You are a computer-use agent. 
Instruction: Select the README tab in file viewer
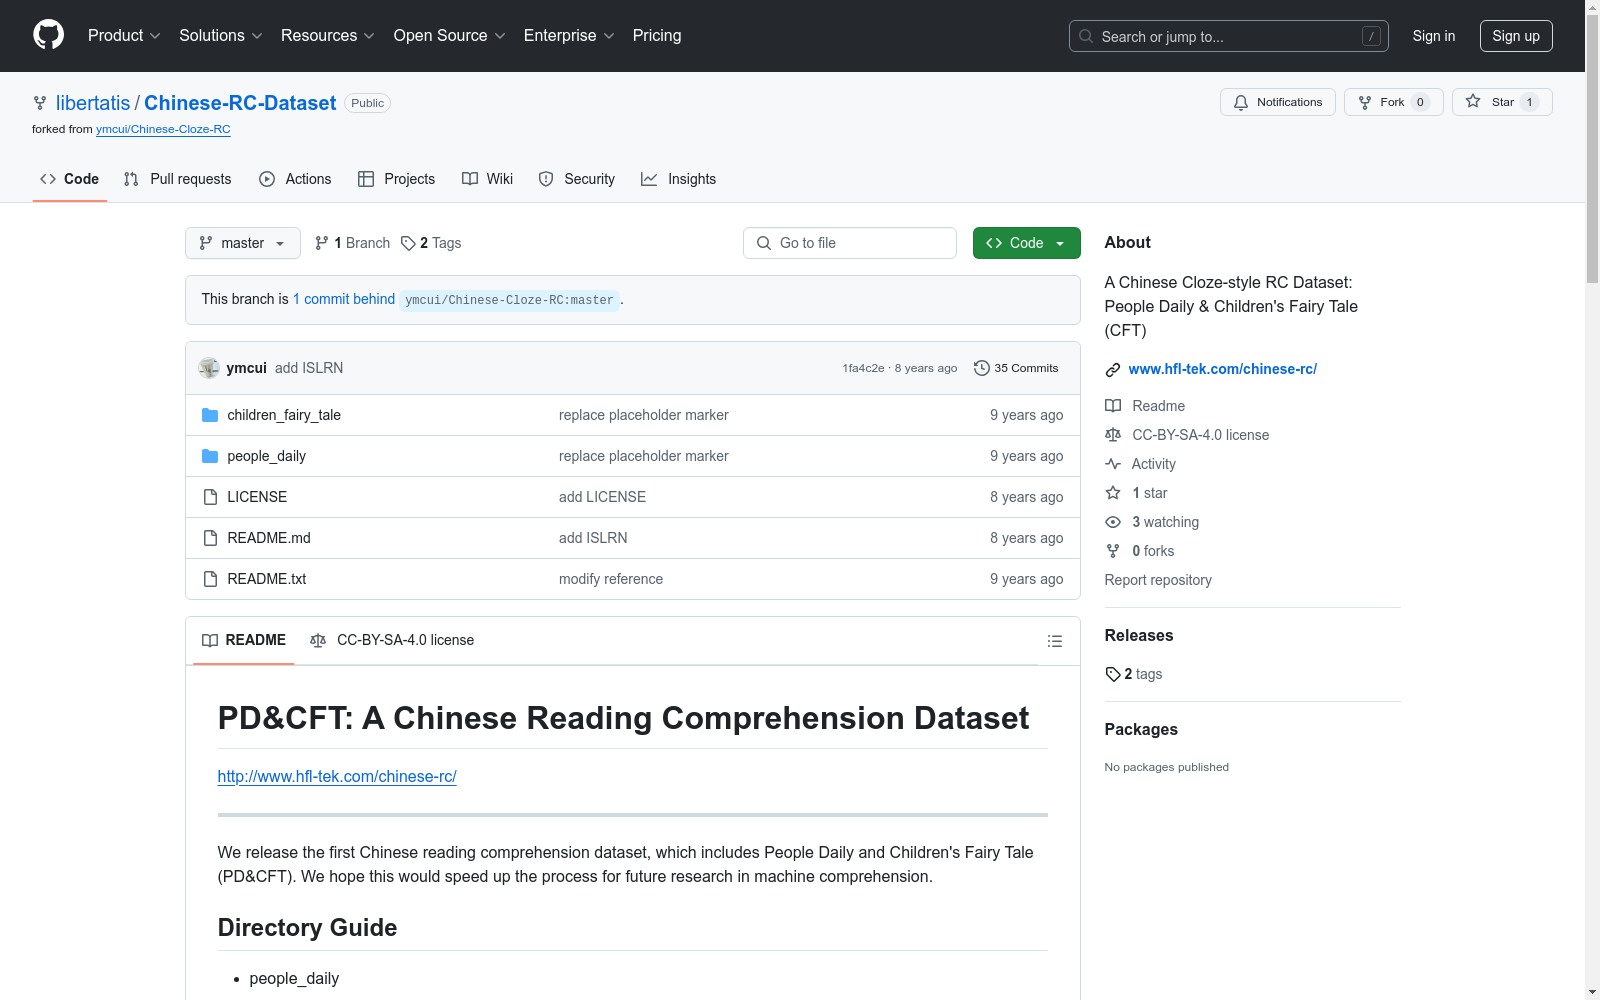[244, 640]
